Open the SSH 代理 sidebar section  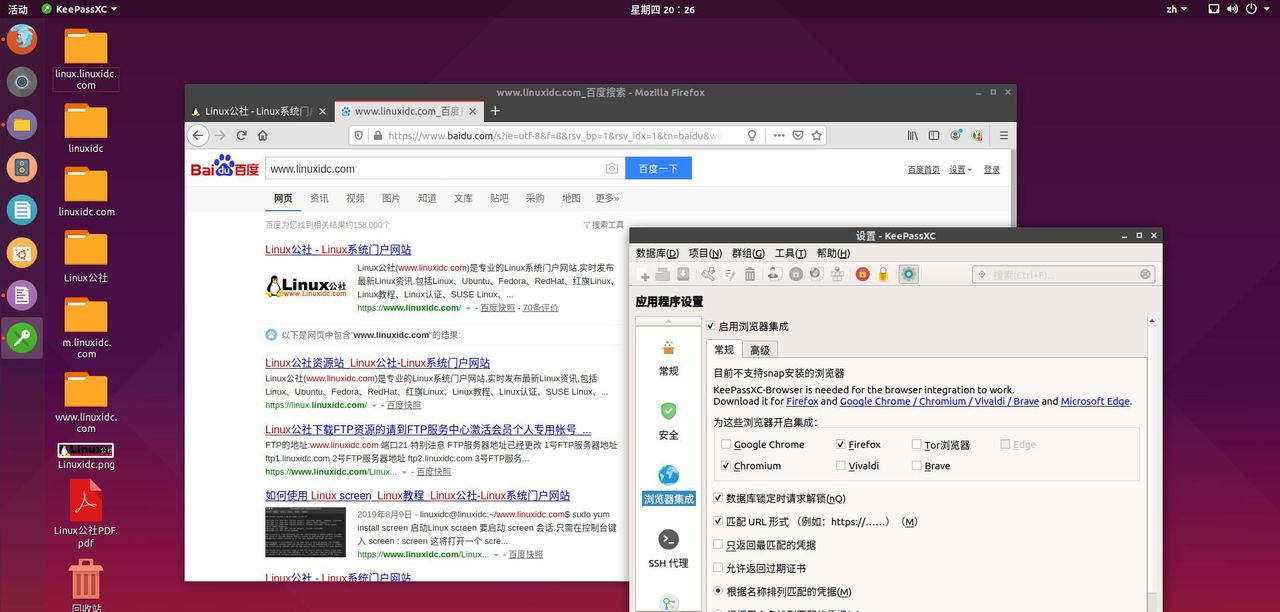(x=668, y=549)
